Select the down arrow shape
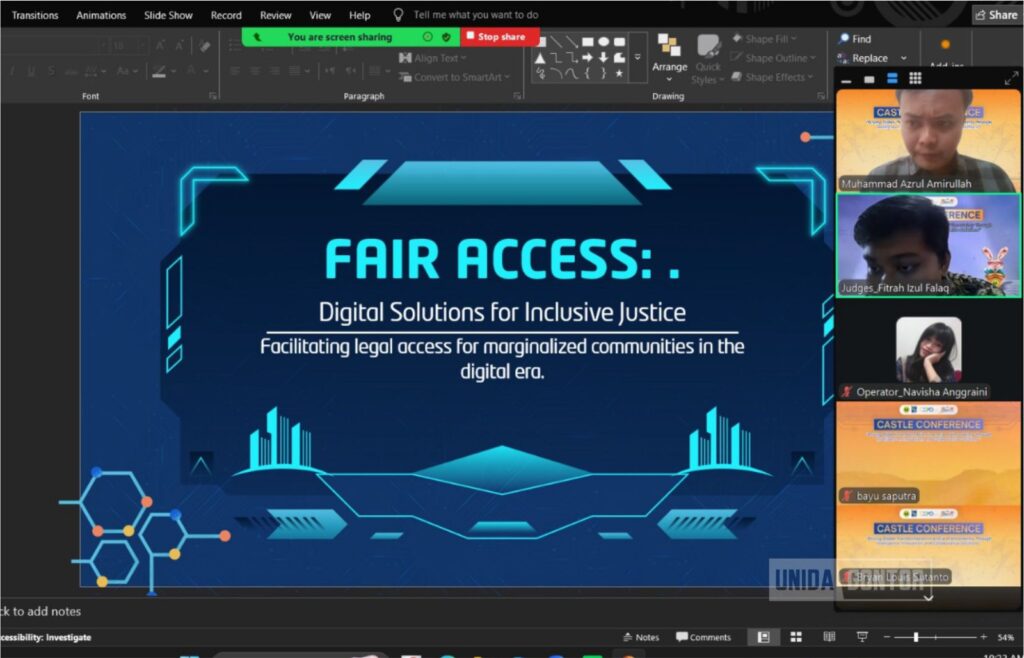1024x658 pixels. point(603,58)
